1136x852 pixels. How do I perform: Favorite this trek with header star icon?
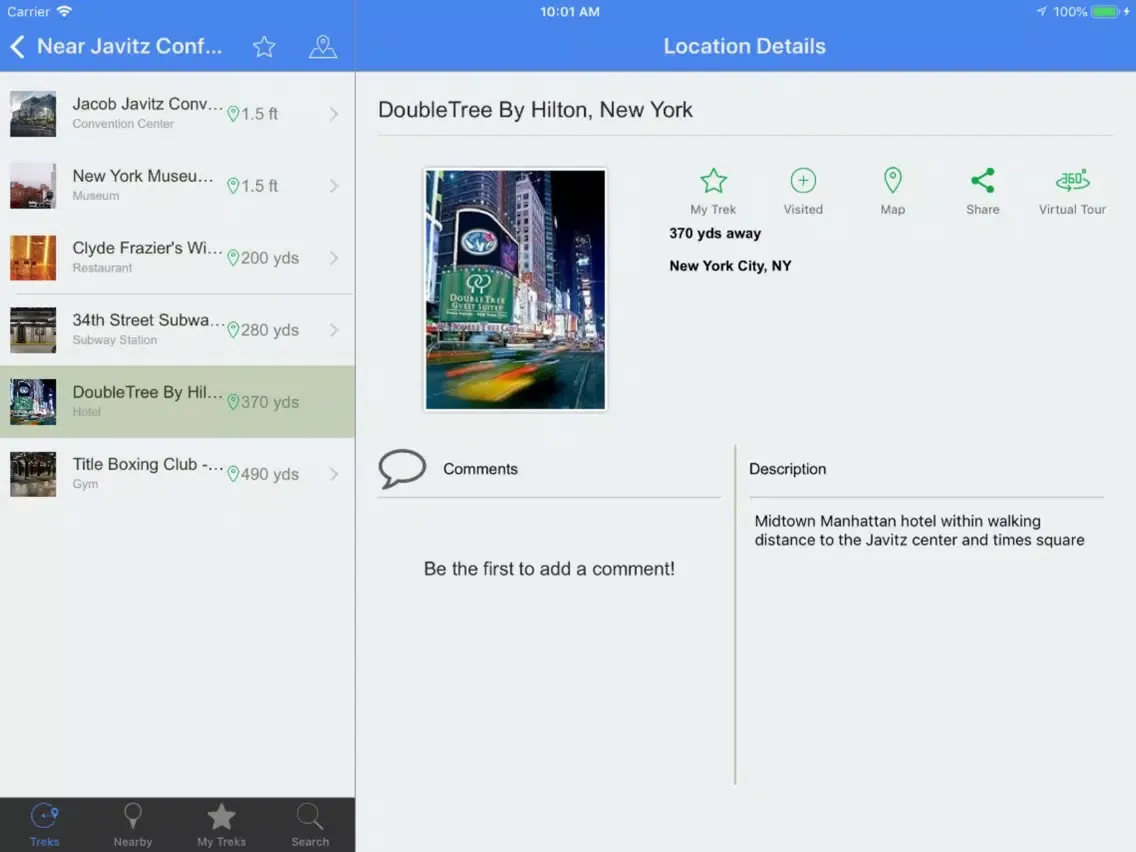click(x=264, y=46)
